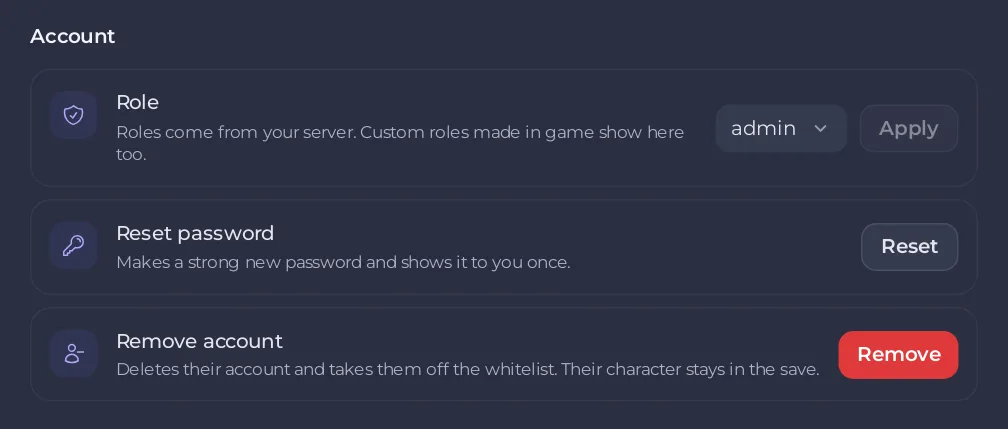This screenshot has width=1008, height=429.
Task: Open the admin role dropdown
Action: [x=781, y=129]
